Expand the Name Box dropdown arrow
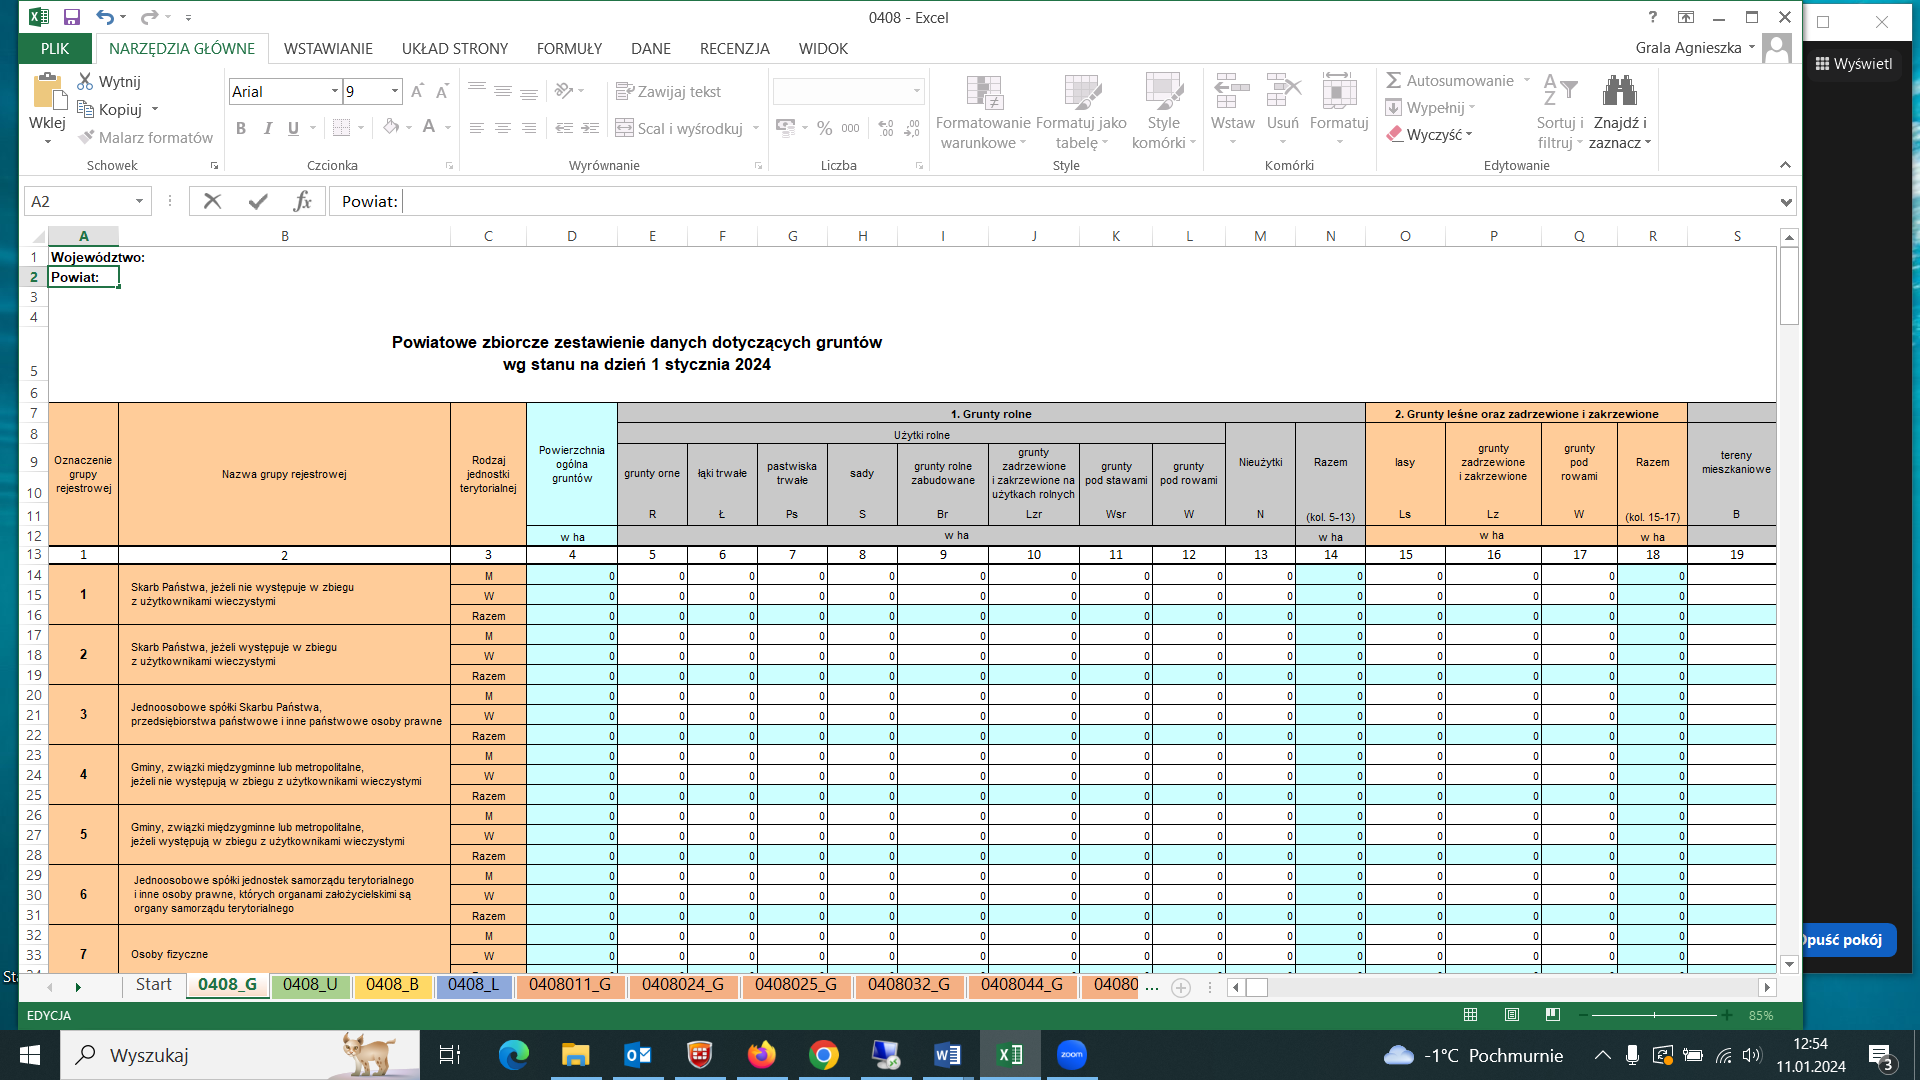 coord(139,201)
